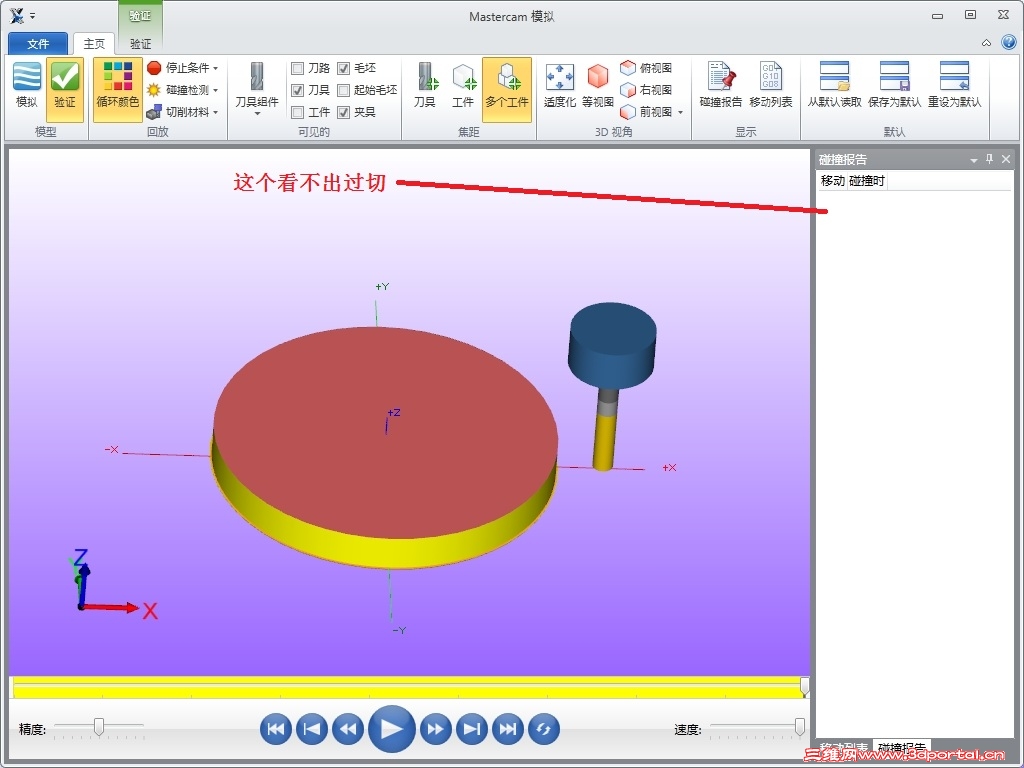The width and height of the screenshot is (1024, 768).
Task: Open the help question mark icon
Action: click(x=1008, y=42)
